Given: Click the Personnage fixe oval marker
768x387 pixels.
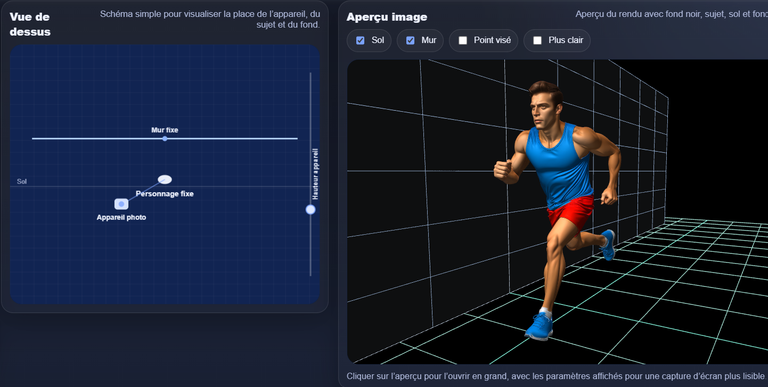Looking at the screenshot, I should click(x=165, y=179).
